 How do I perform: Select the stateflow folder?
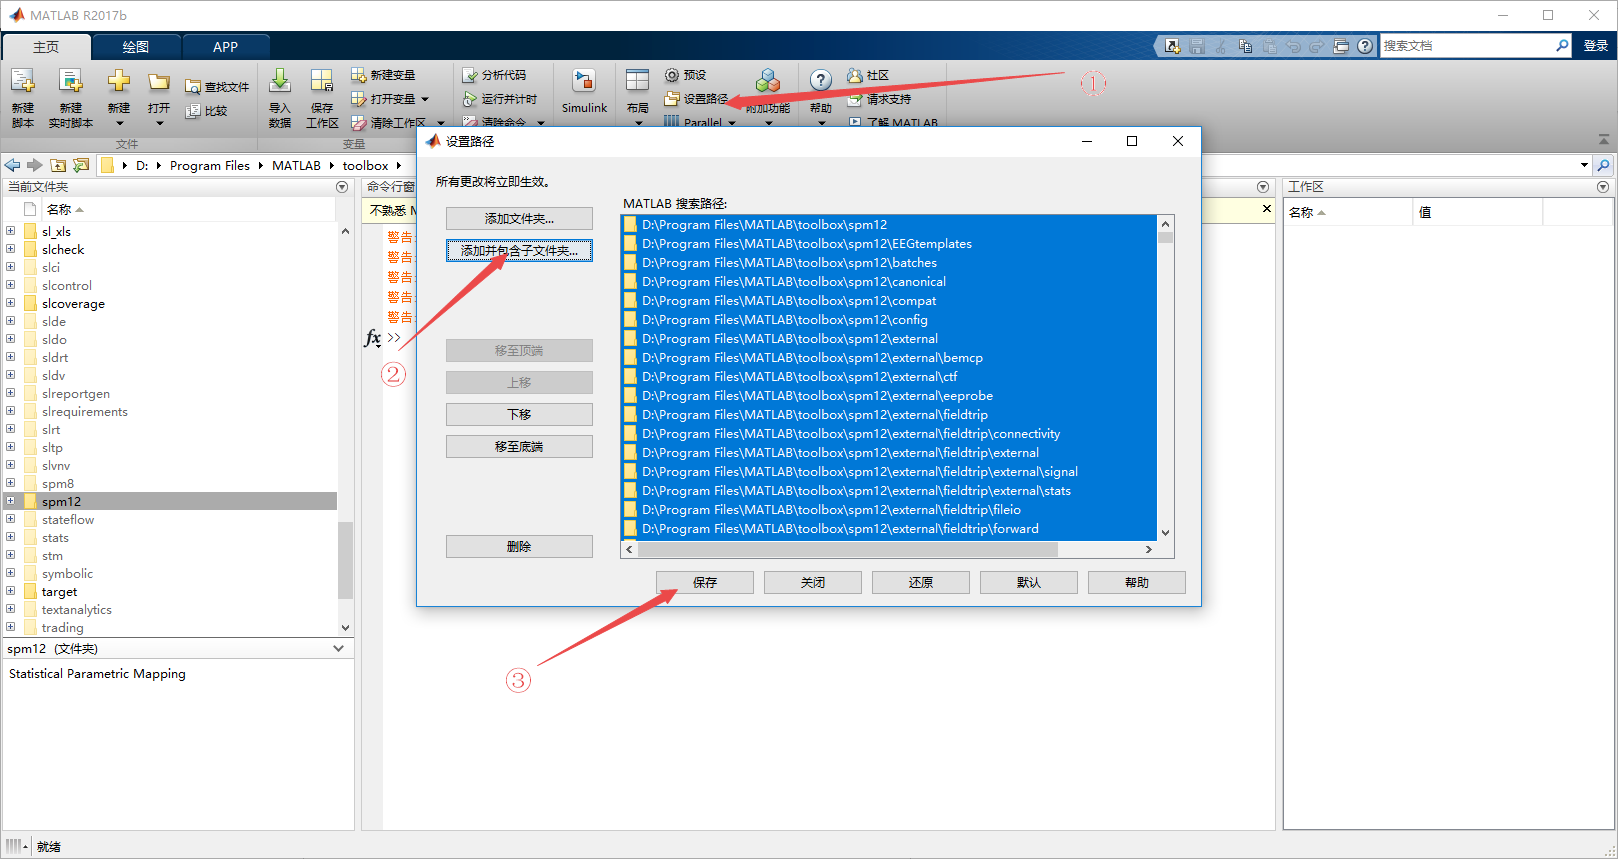(68, 519)
